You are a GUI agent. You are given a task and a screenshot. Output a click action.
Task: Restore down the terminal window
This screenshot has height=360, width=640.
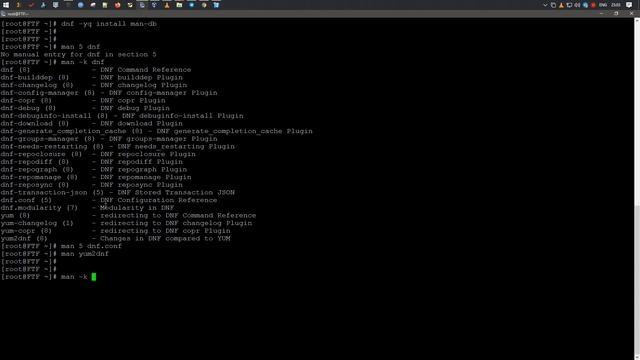(x=616, y=13)
